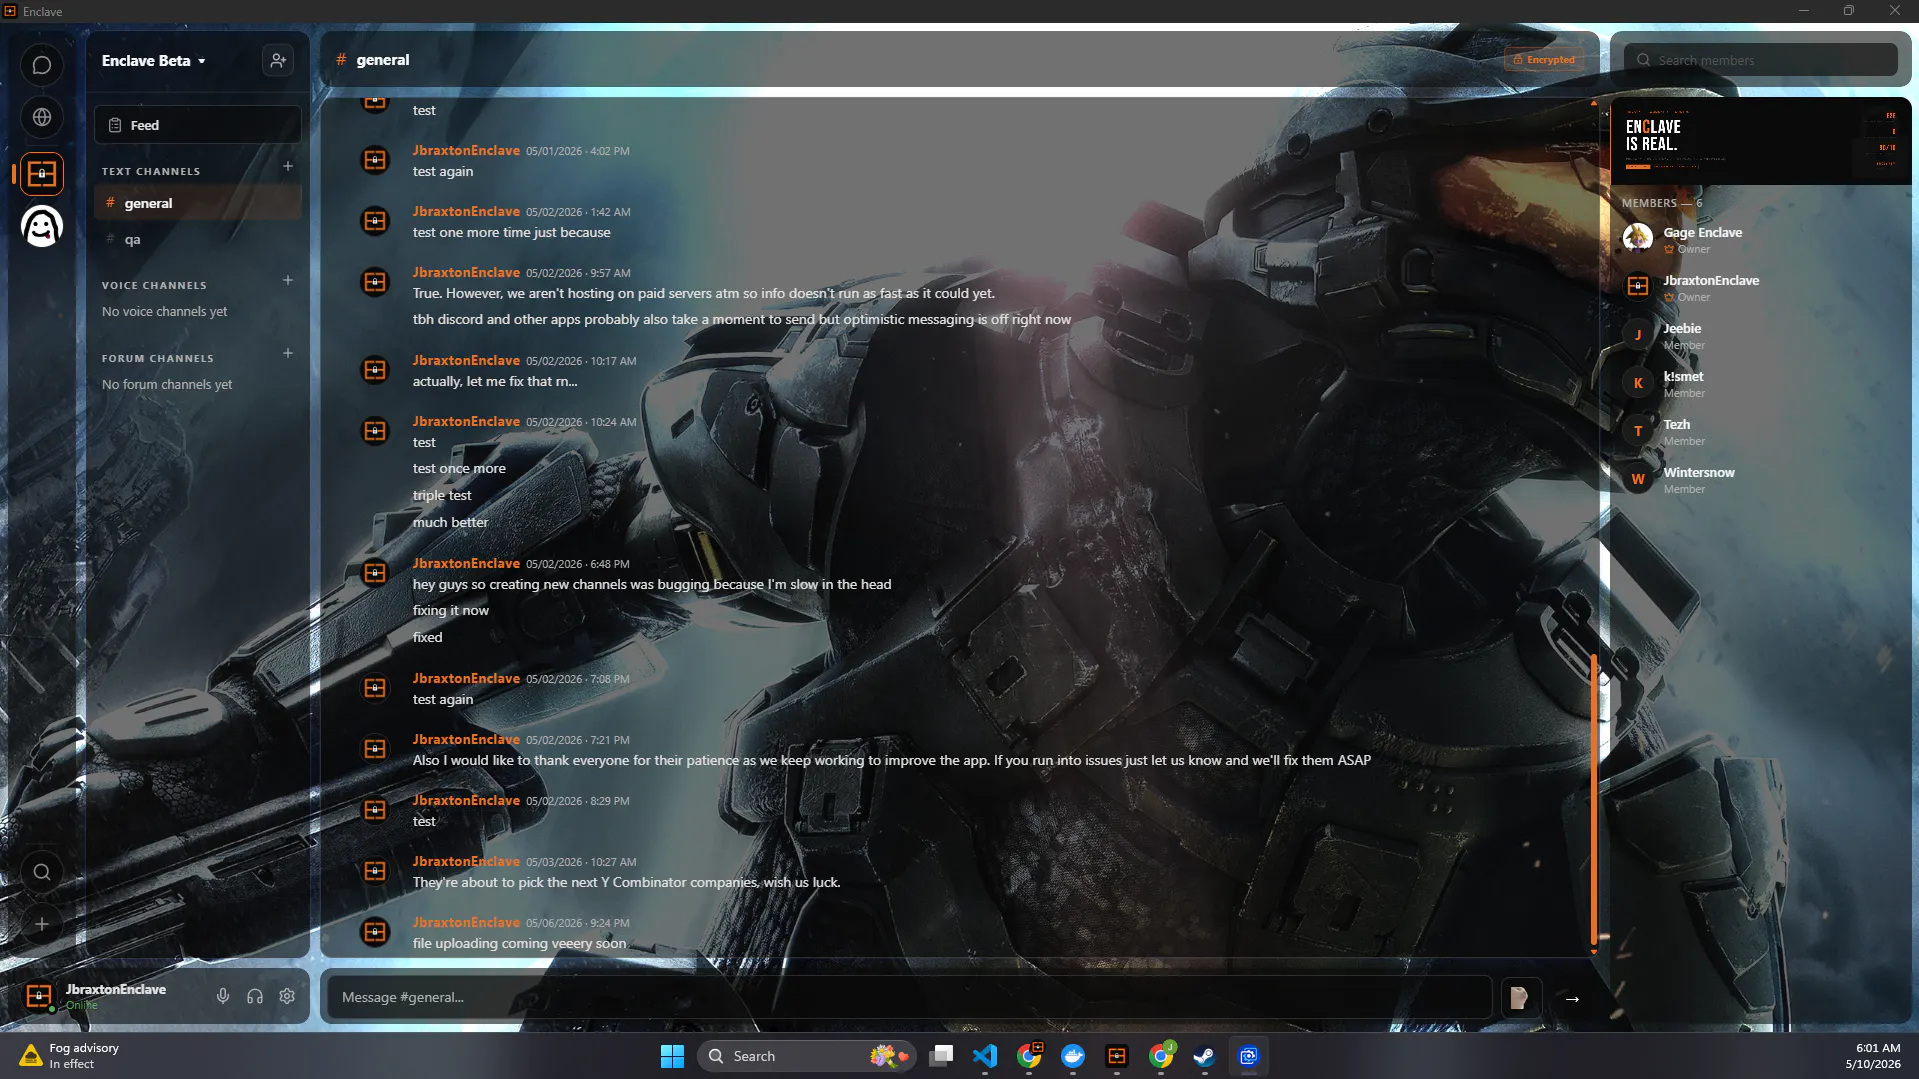Click the 'No voice channels yet' text
Image resolution: width=1919 pixels, height=1079 pixels.
[x=164, y=311]
